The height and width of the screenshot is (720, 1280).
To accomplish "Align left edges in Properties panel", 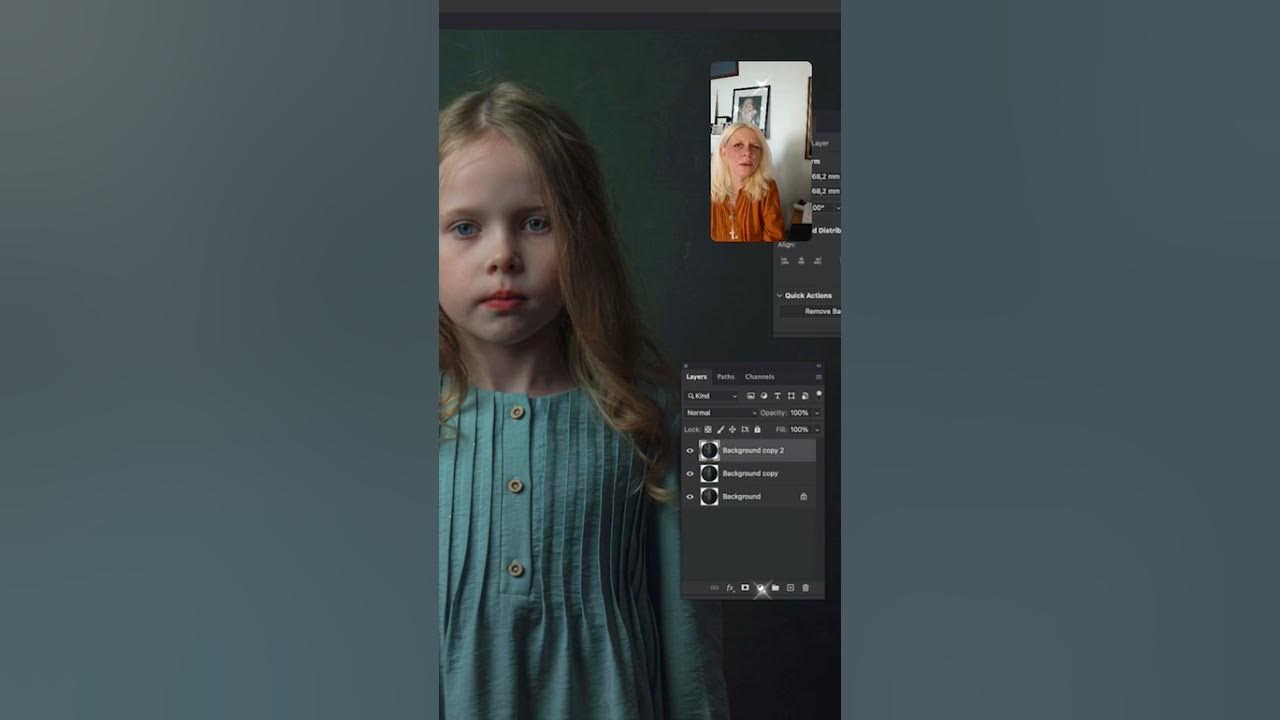I will [785, 261].
